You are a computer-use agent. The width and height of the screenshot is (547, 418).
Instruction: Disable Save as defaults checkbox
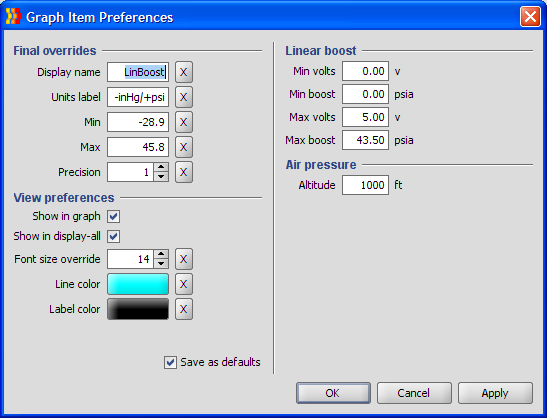pyautogui.click(x=170, y=363)
